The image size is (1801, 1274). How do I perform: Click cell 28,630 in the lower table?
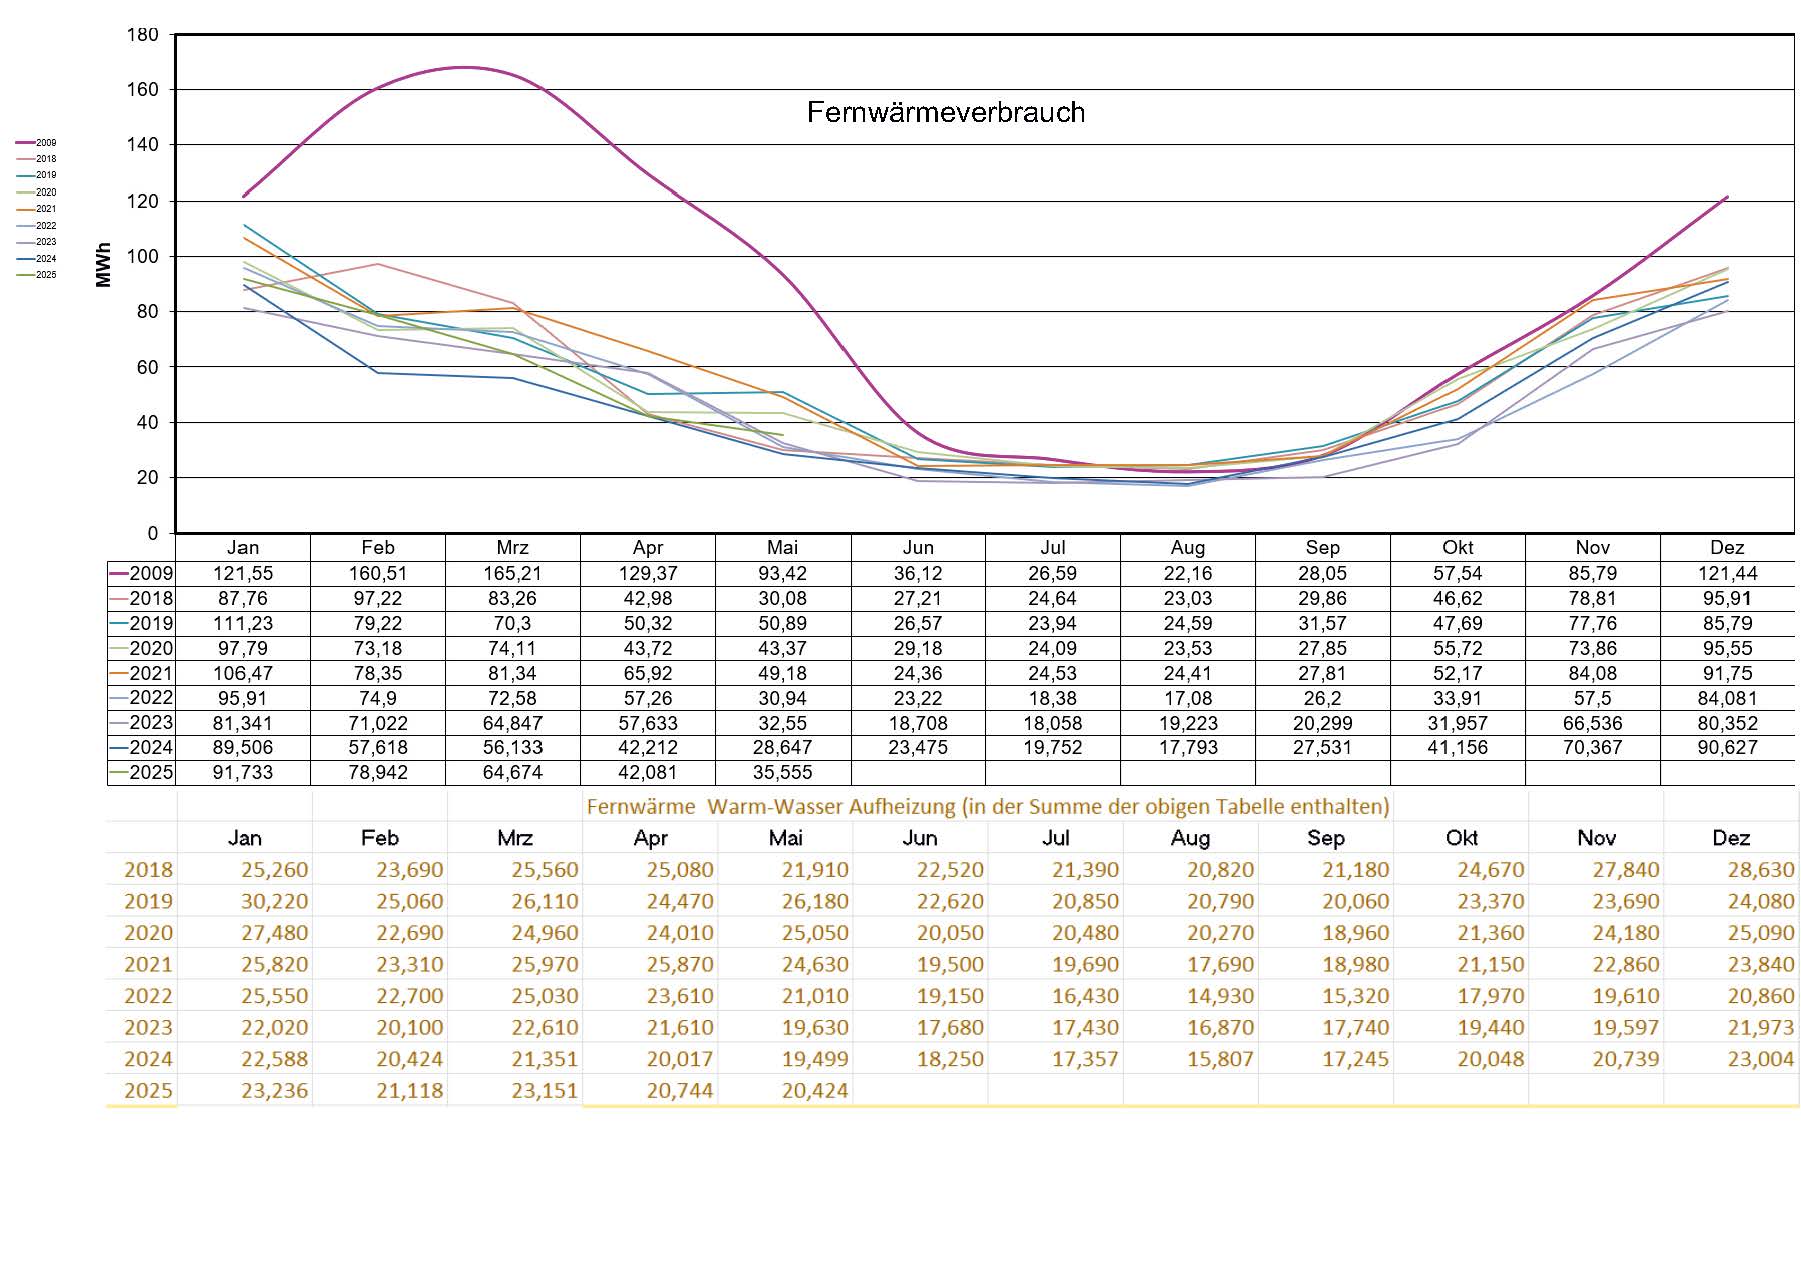tap(1760, 870)
